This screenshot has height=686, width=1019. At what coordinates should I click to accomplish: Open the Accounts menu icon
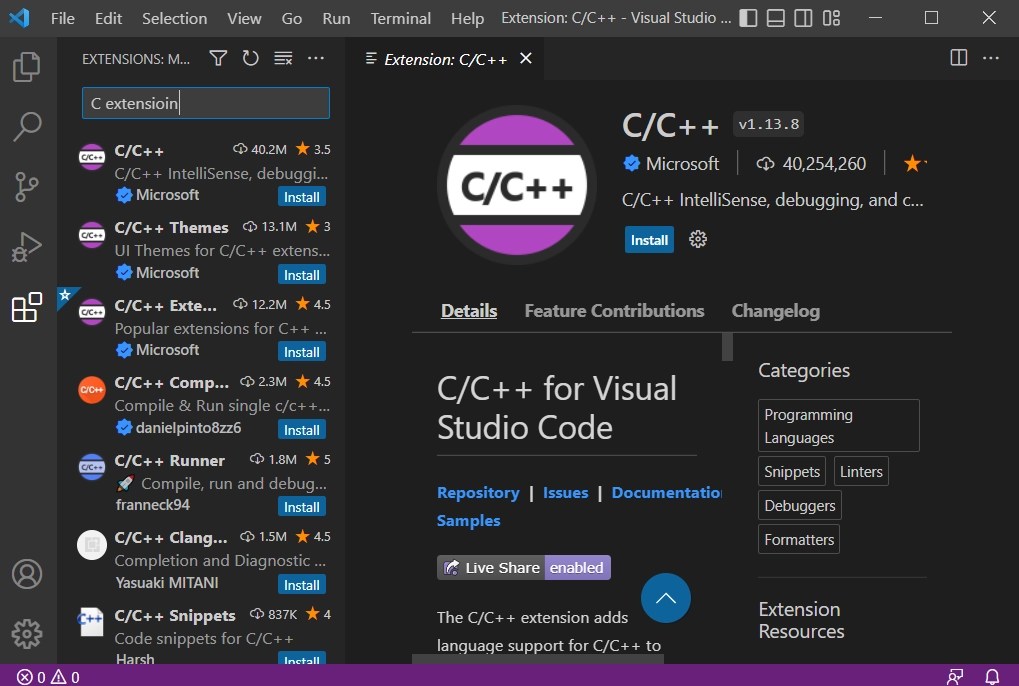click(x=27, y=574)
